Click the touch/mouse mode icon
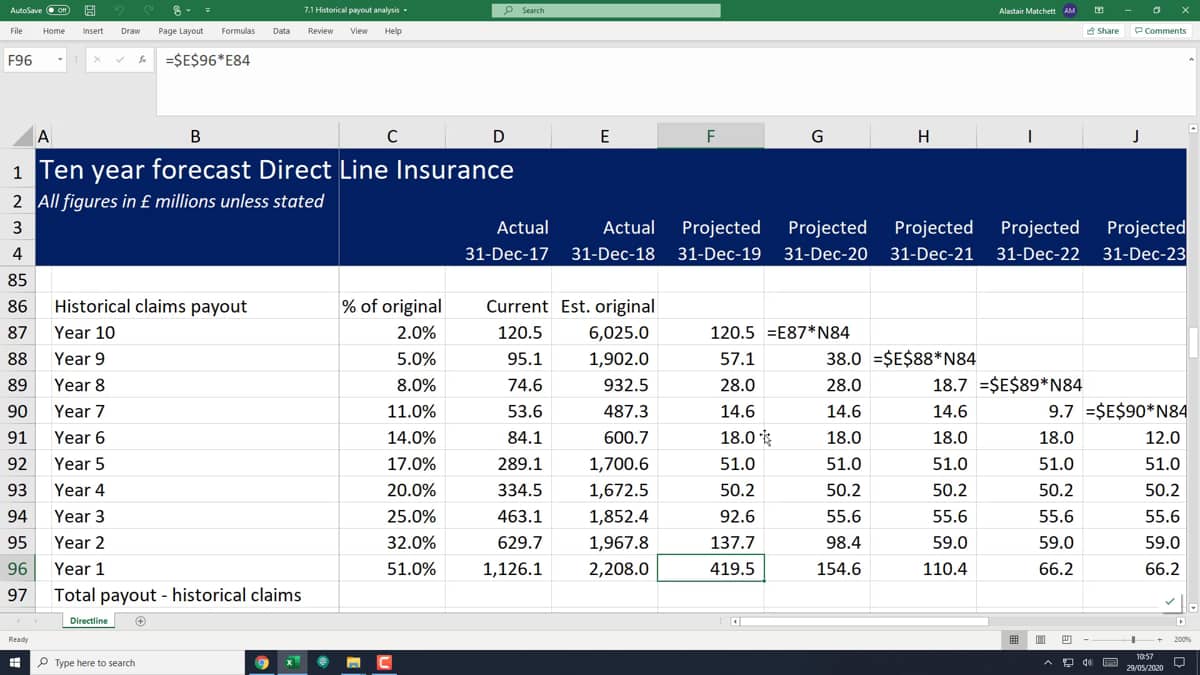Viewport: 1200px width, 675px height. [177, 10]
